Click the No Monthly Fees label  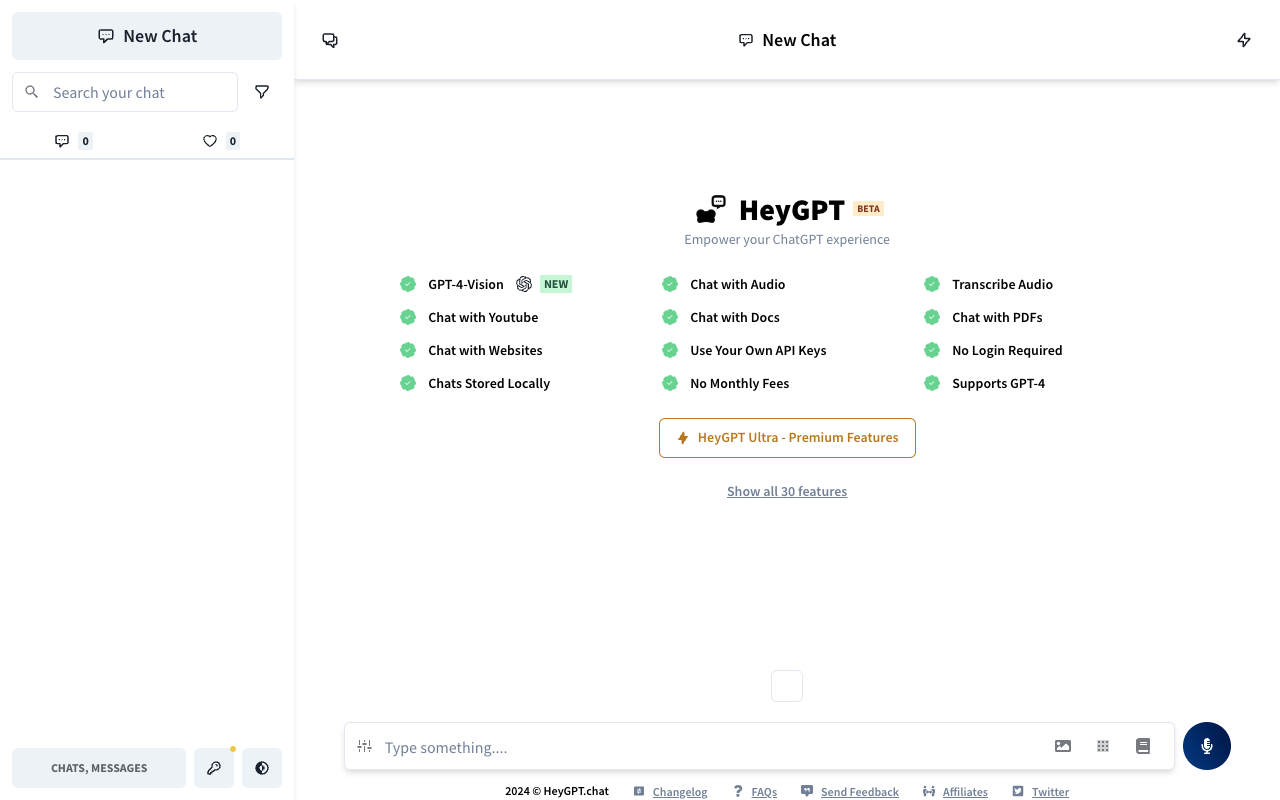point(740,383)
